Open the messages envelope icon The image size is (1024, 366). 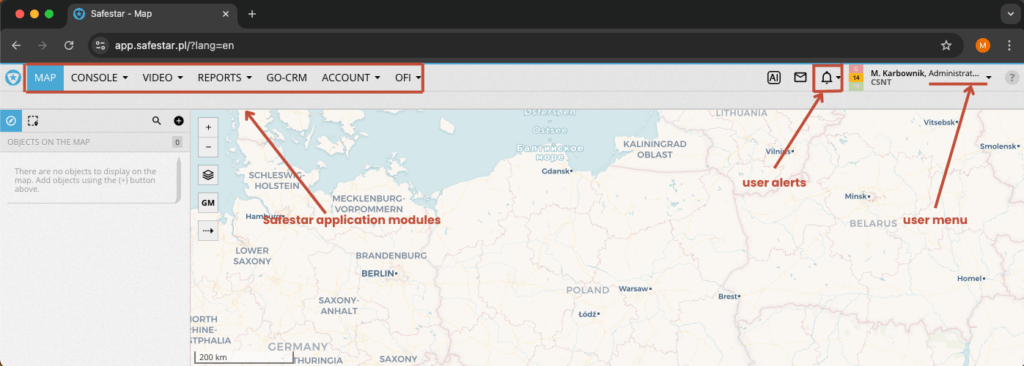pyautogui.click(x=800, y=78)
